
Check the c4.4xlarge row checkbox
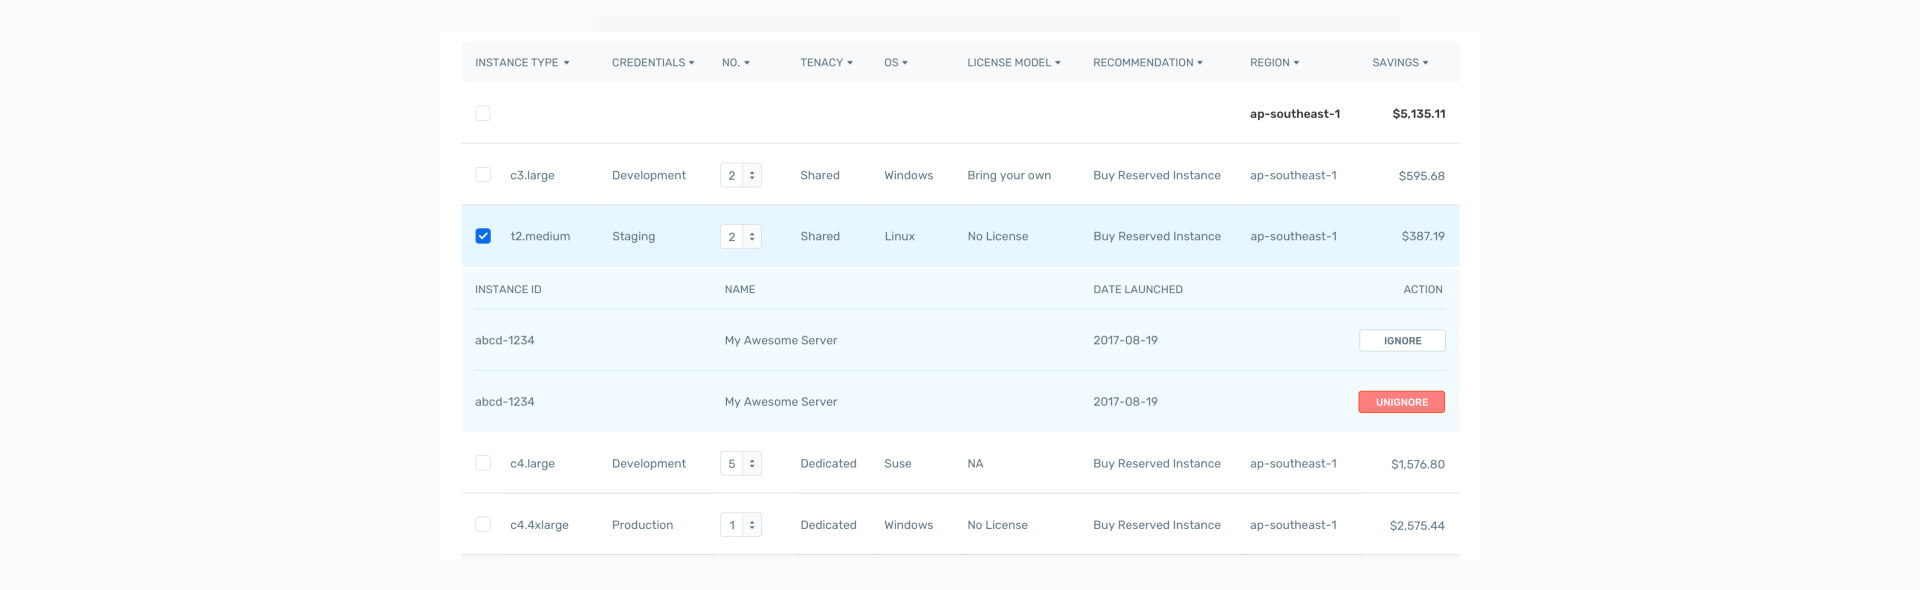(483, 525)
